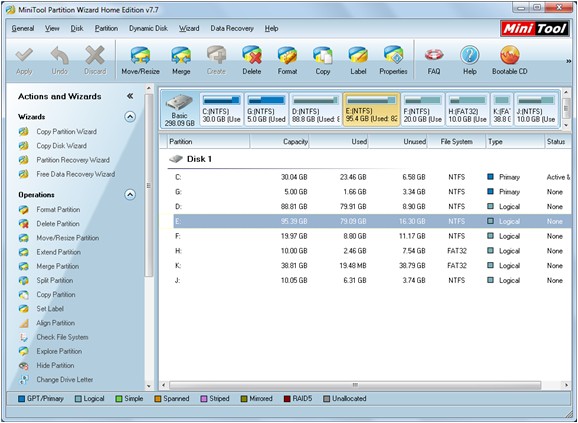Click the Format Partition sidebar icon
Screen dimensions: 578x423
(24, 210)
